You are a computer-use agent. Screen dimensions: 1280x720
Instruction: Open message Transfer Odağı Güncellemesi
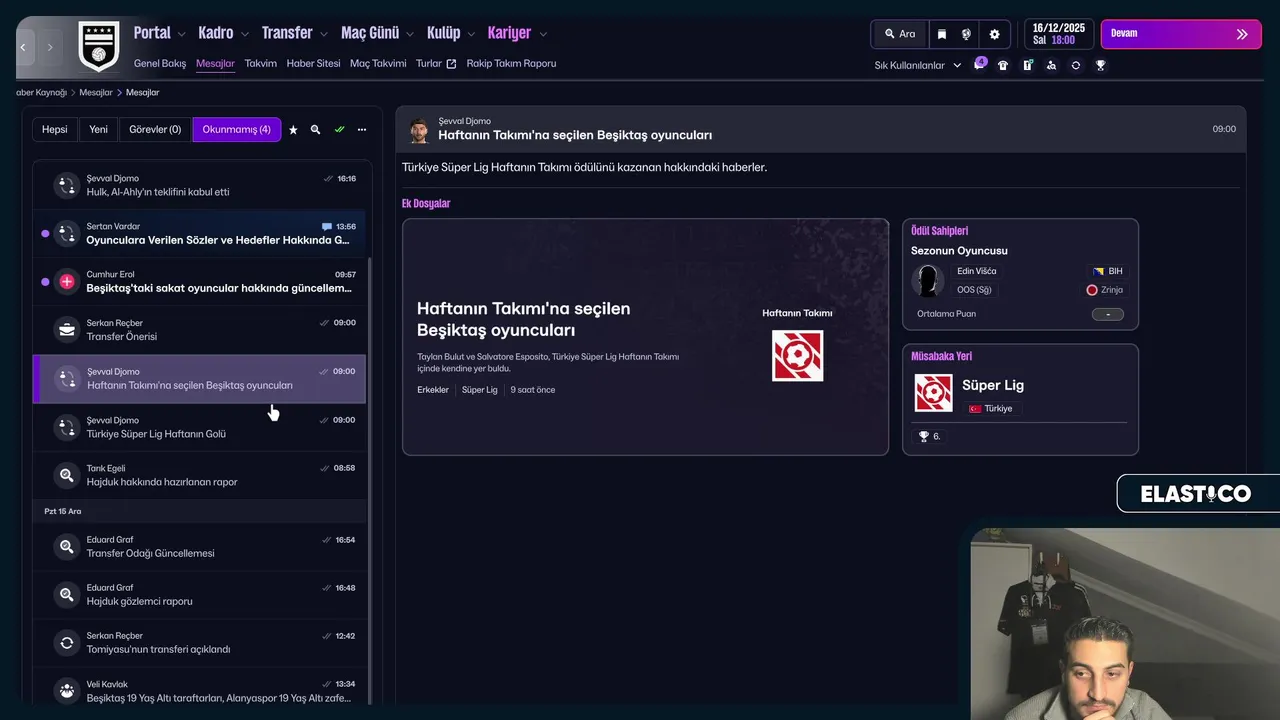[199, 547]
